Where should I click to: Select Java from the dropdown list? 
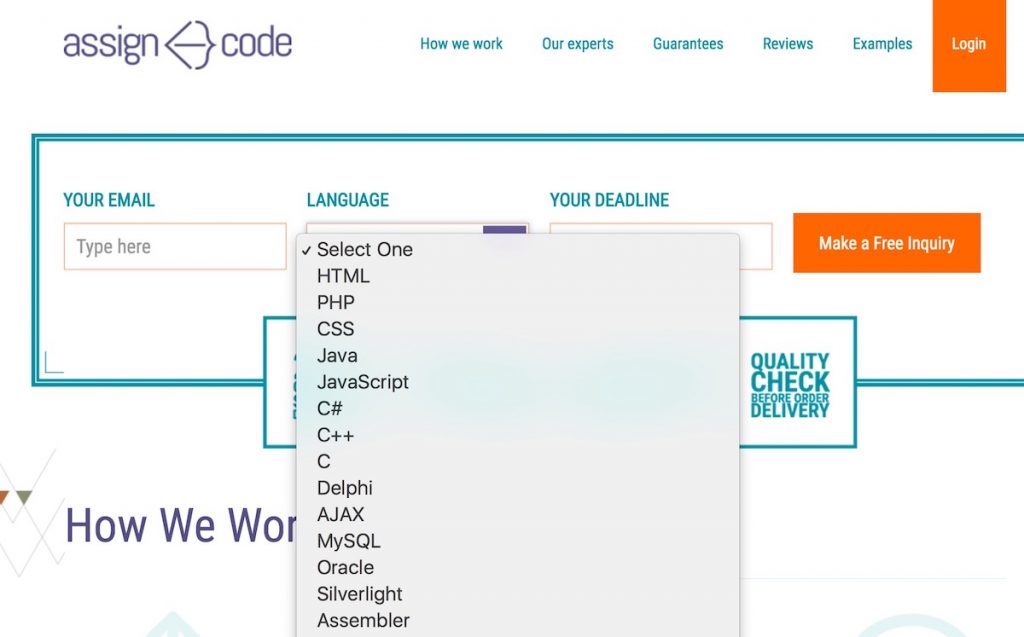[x=337, y=355]
